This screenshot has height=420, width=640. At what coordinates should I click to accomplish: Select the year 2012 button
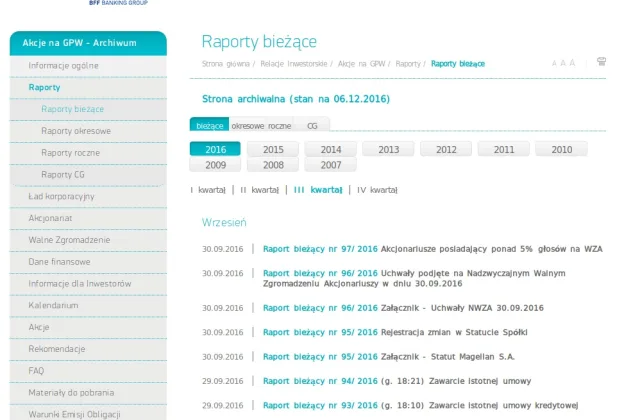tap(446, 149)
